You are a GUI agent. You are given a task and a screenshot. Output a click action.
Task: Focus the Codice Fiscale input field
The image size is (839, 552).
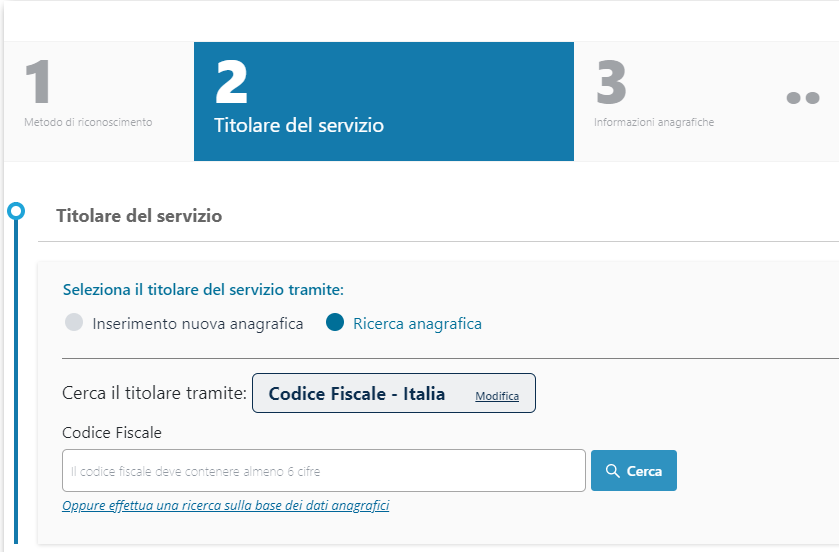point(323,471)
